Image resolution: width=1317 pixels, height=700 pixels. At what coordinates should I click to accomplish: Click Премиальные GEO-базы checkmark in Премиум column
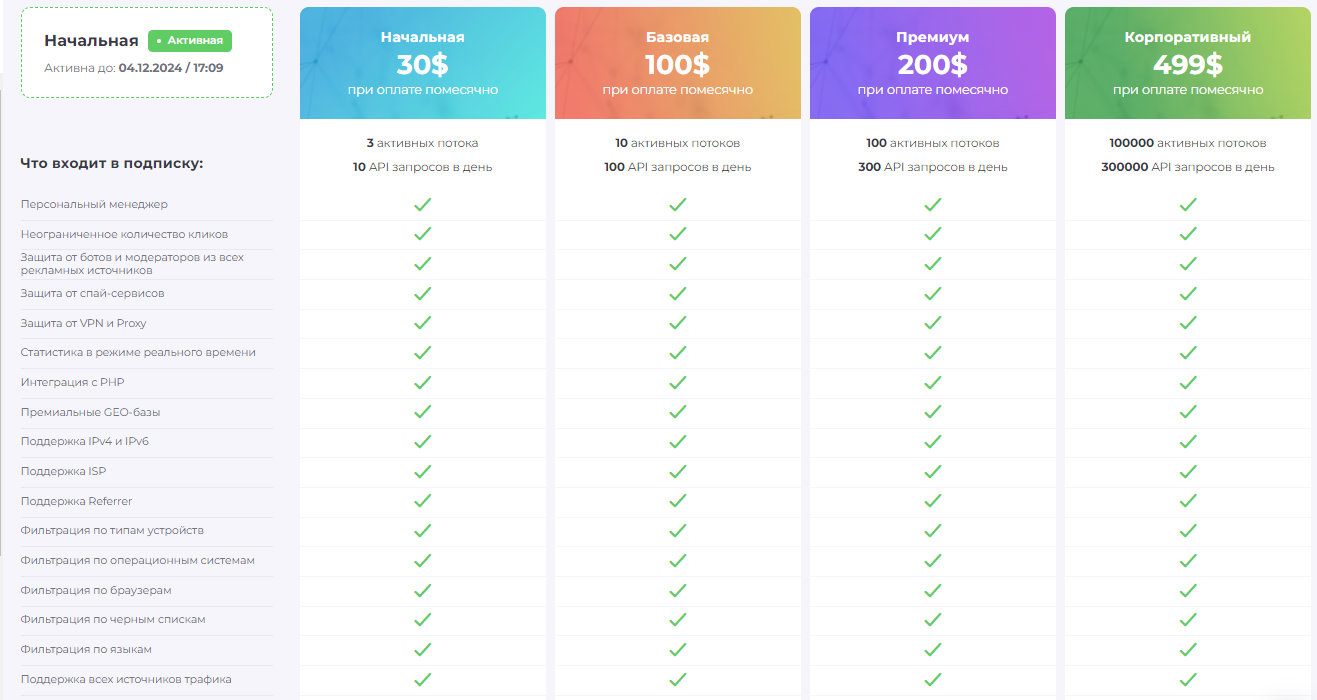click(933, 412)
